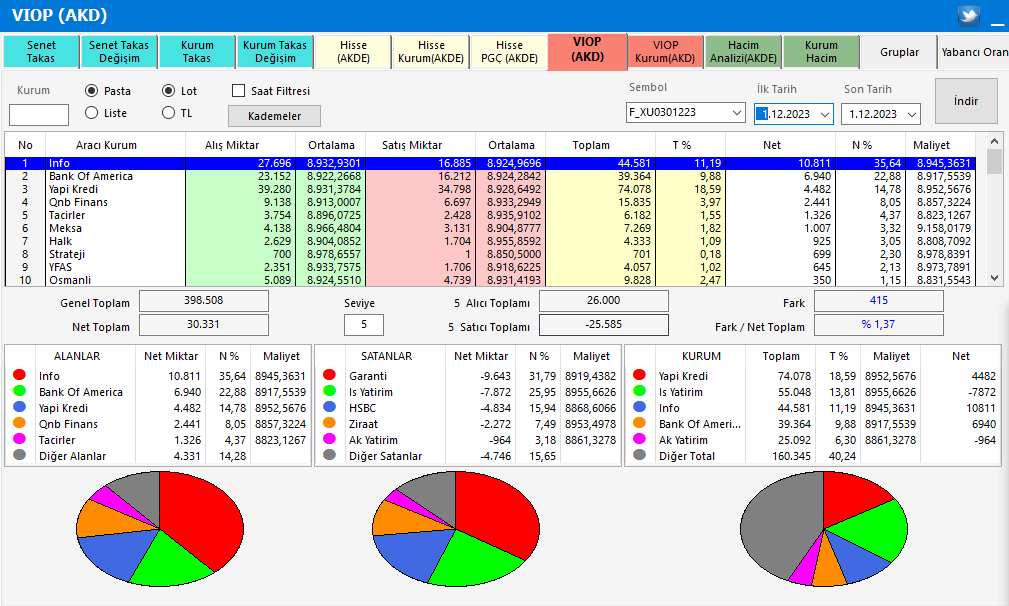Viewport: 1009px width, 606px height.
Task: Click the Twitter bird icon
Action: click(968, 15)
